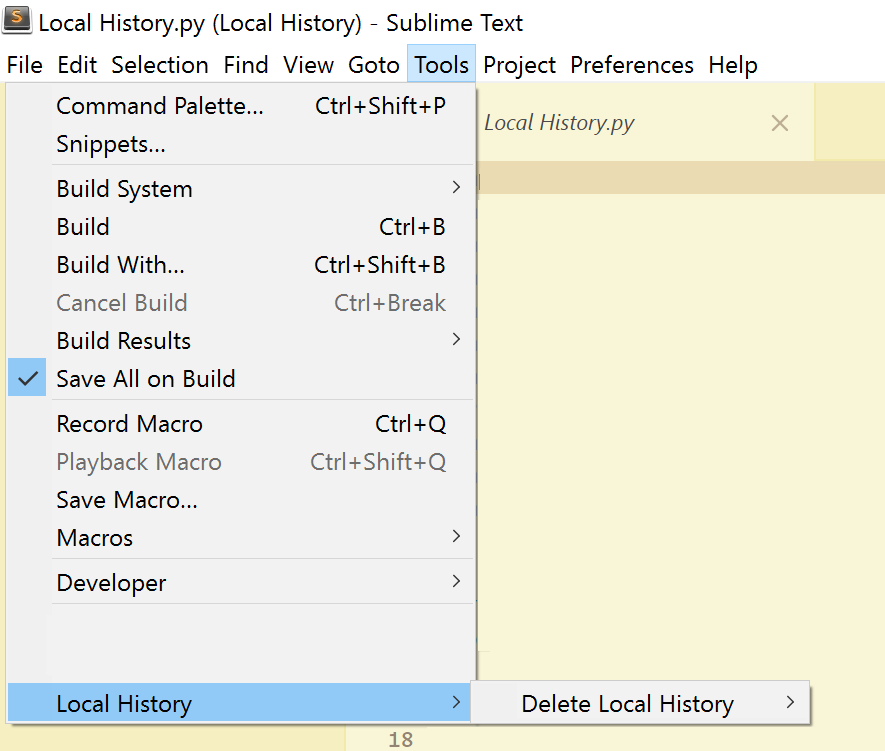The image size is (885, 751).
Task: Open the Developer menu entry
Action: coord(240,583)
